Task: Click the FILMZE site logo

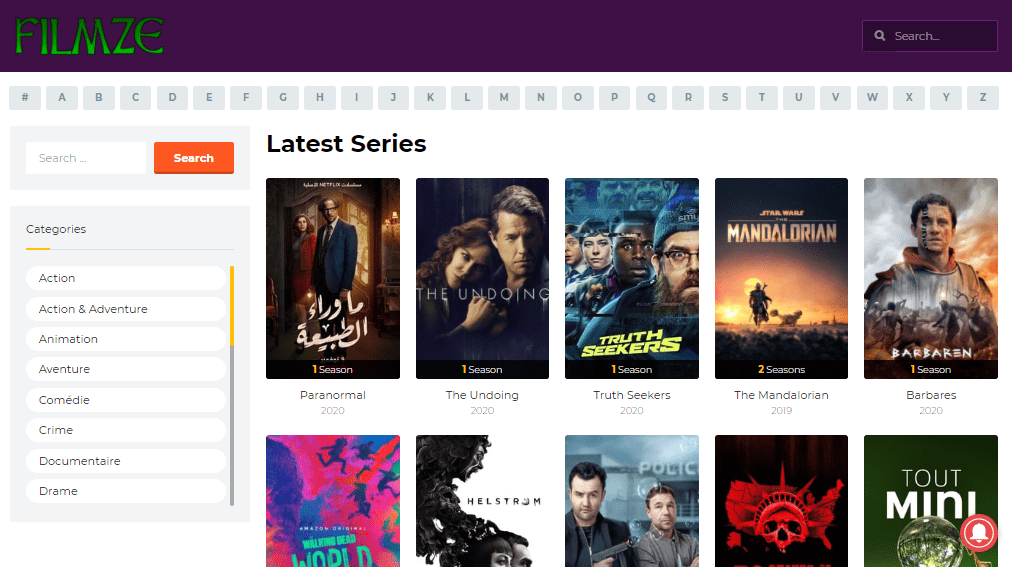Action: pos(89,36)
